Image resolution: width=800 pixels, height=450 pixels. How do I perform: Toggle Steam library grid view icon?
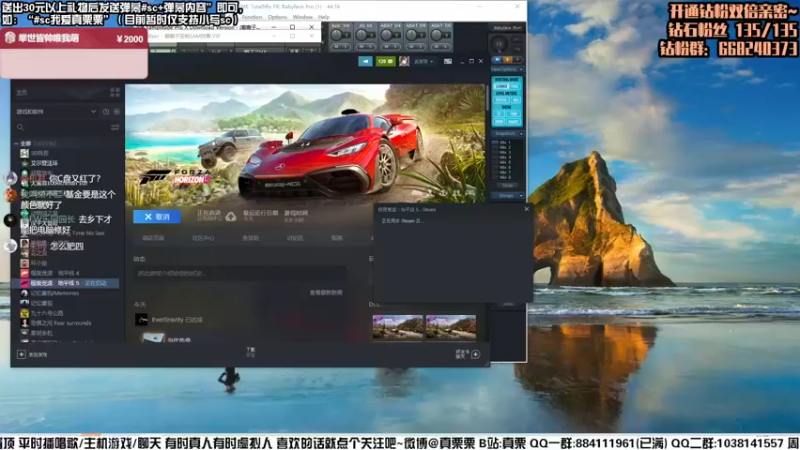(115, 92)
